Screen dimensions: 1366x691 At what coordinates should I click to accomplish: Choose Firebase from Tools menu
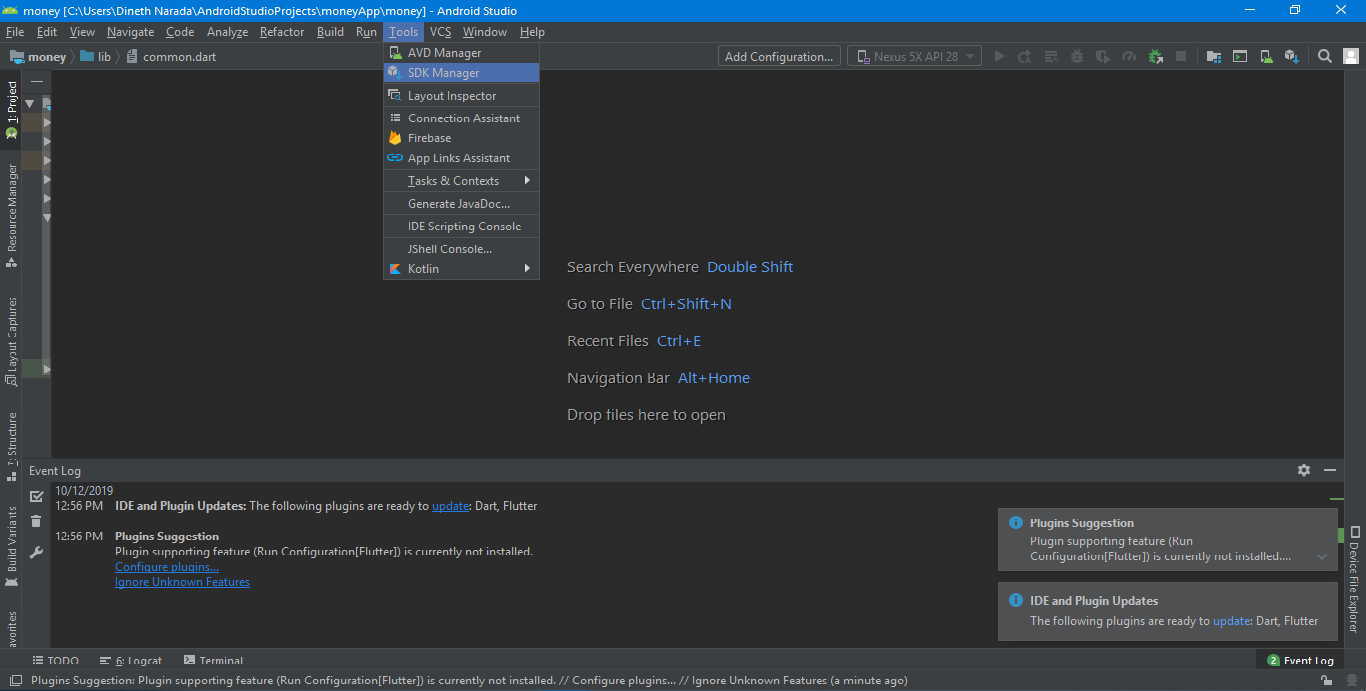click(461, 138)
